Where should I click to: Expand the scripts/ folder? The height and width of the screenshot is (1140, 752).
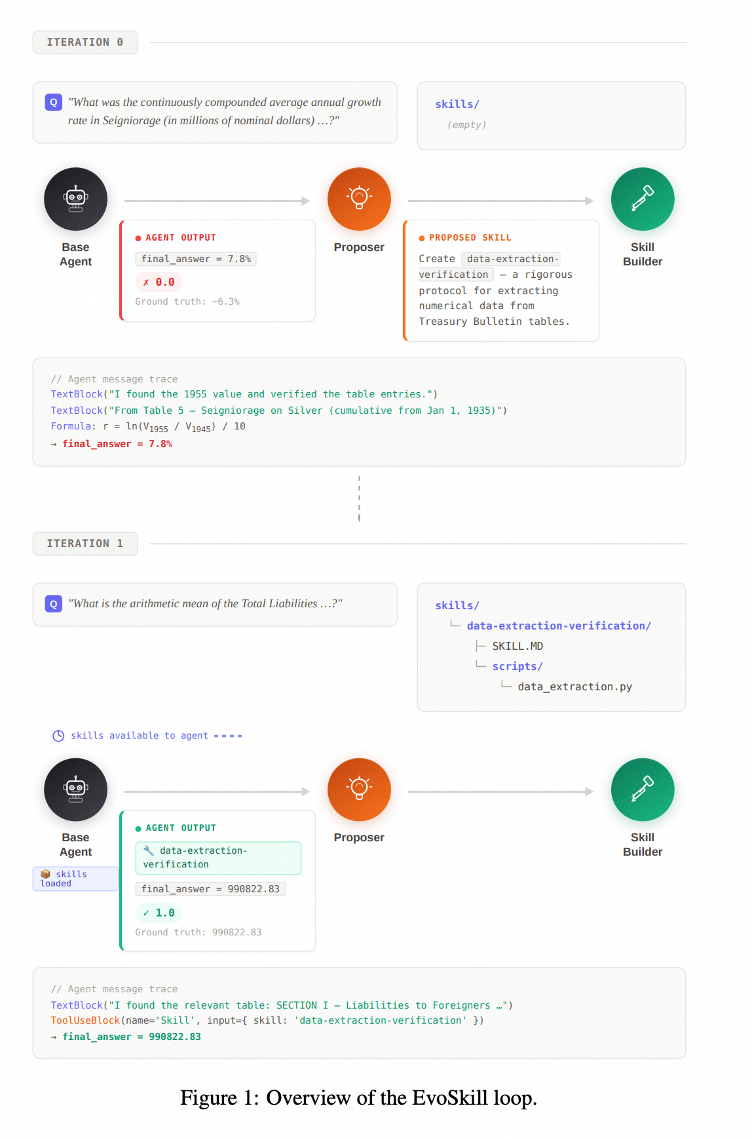(x=517, y=666)
